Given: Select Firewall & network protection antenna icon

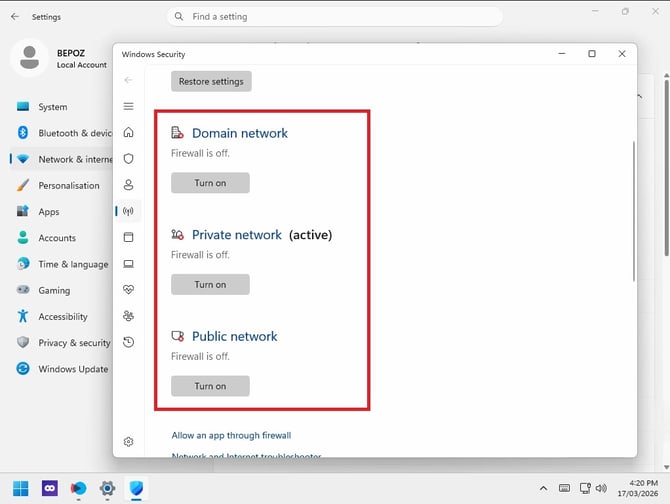Looking at the screenshot, I should pos(128,211).
